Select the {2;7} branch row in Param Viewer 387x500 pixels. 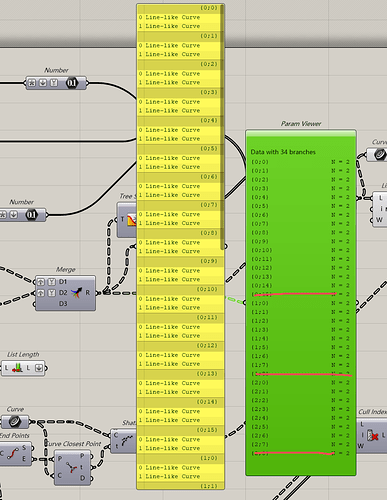coord(301,444)
